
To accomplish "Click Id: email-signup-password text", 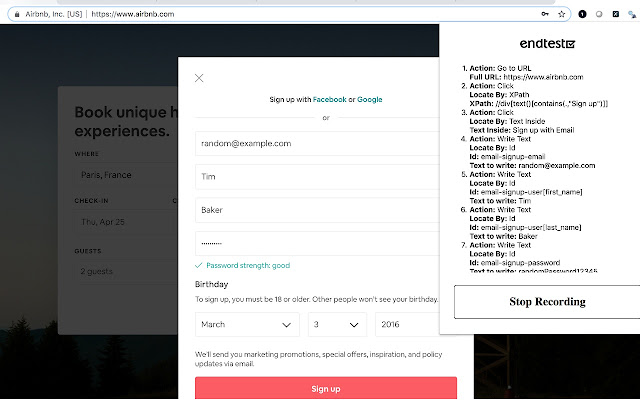I will [515, 263].
